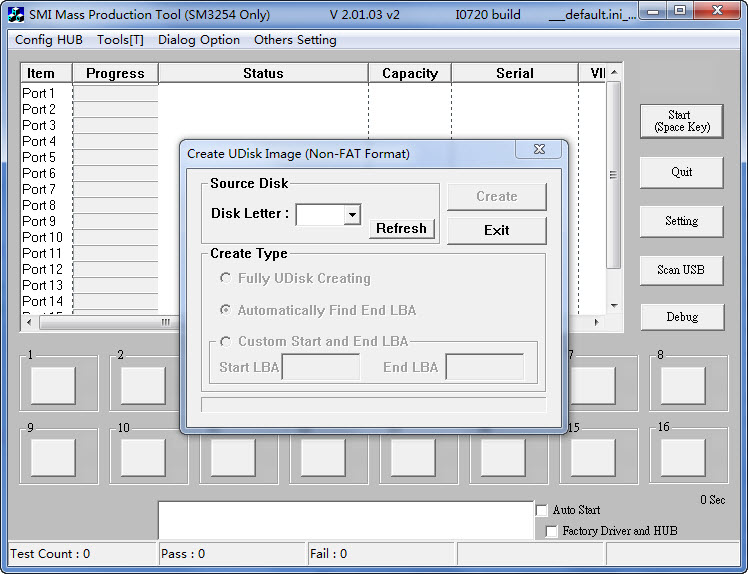748x574 pixels.
Task: Select the Port 3 row
Action: pos(39,125)
